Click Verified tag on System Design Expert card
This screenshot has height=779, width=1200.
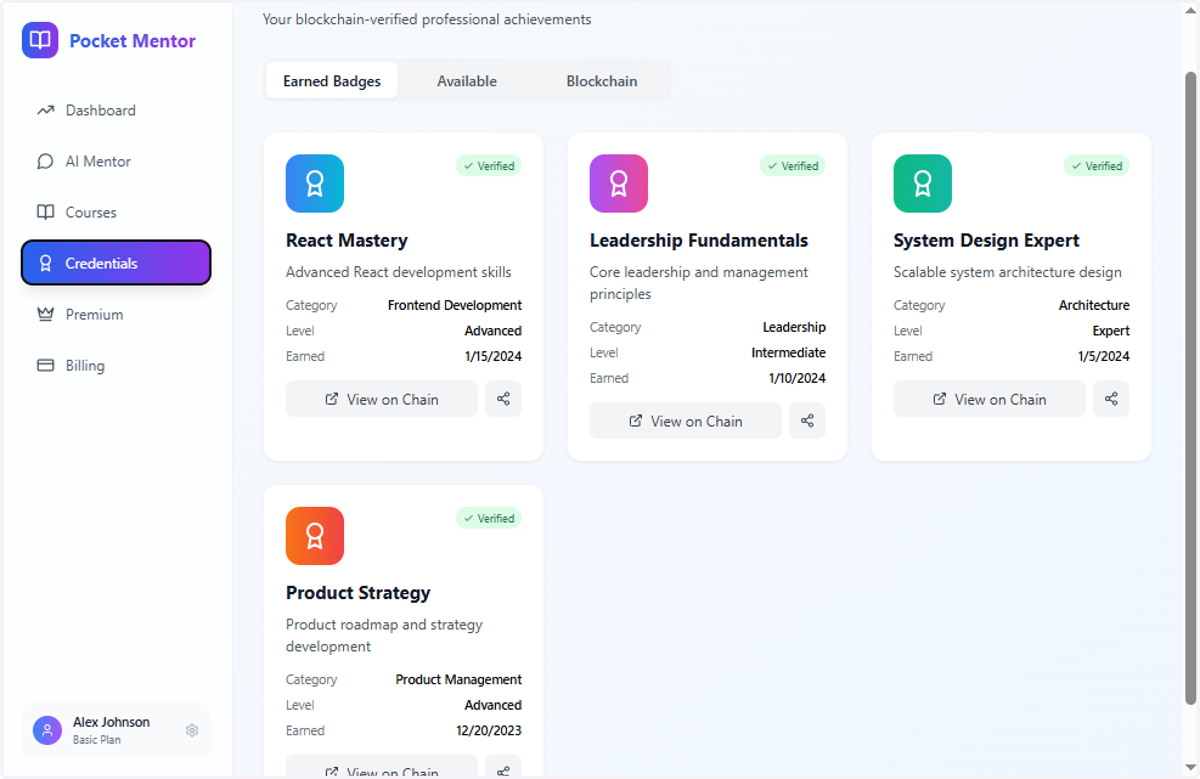click(x=1097, y=166)
